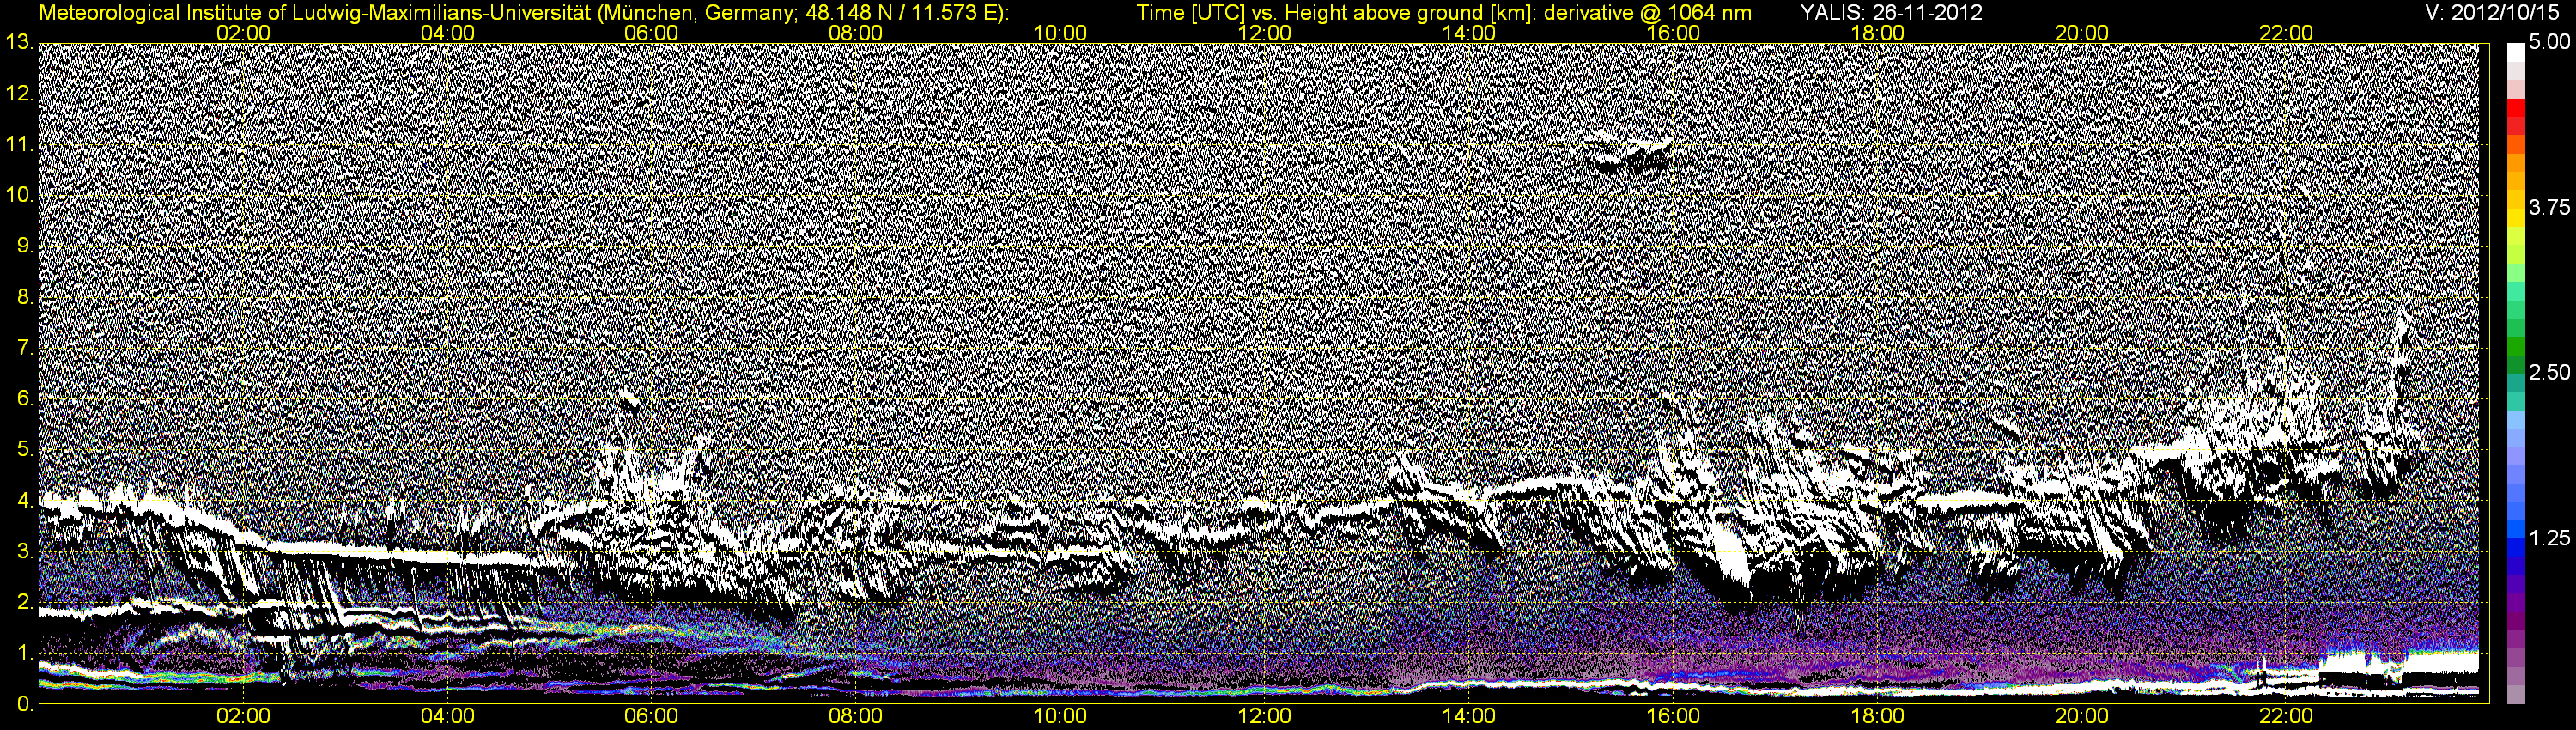Click the Meteorological Institute Ludwig-Maximilians-Universität title text
The height and width of the screenshot is (730, 2576).
(x=524, y=13)
